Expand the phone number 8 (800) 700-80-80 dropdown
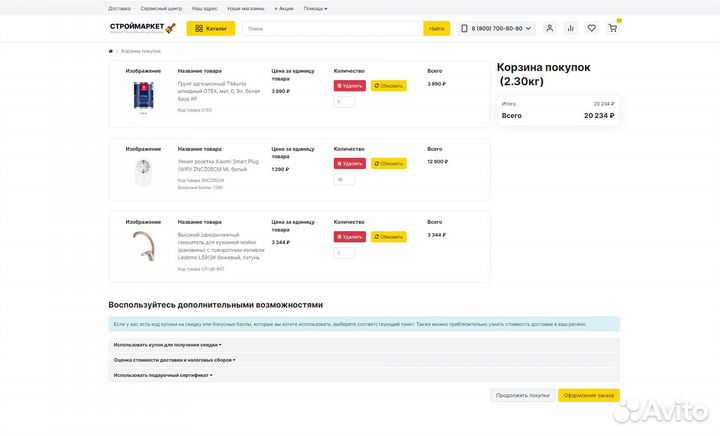 tap(497, 28)
